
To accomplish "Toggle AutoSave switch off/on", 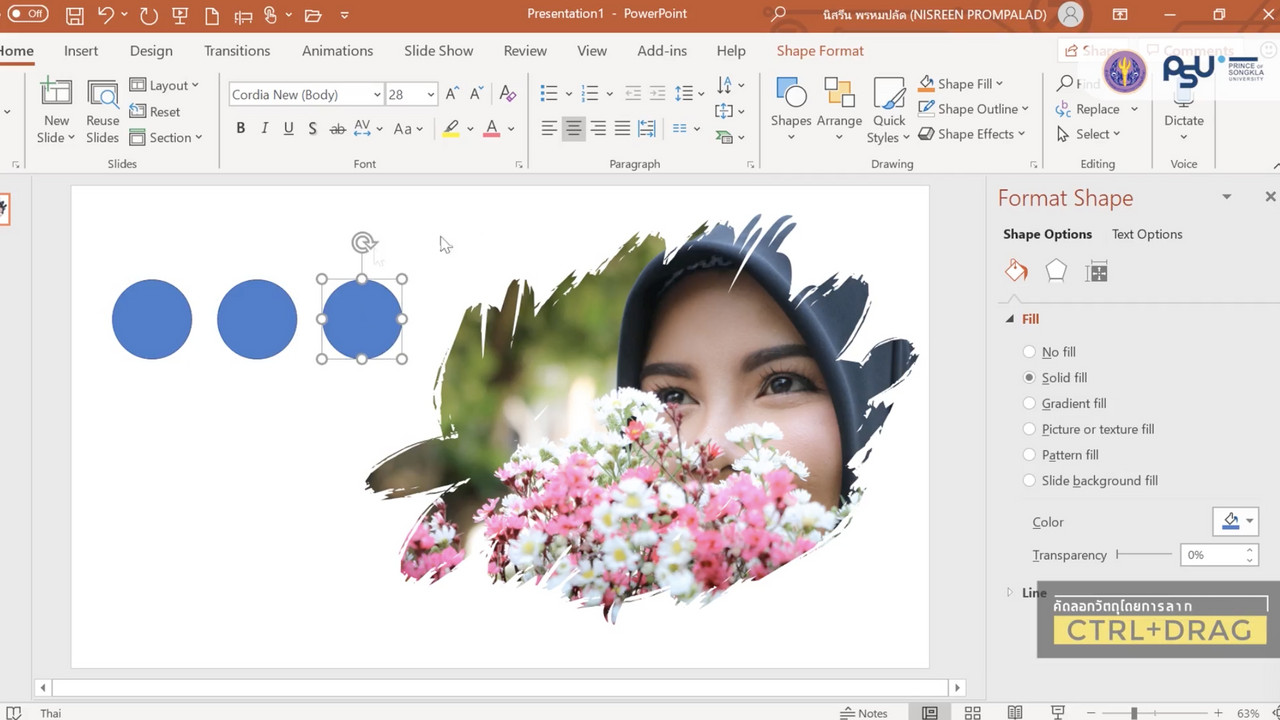I will pos(28,14).
